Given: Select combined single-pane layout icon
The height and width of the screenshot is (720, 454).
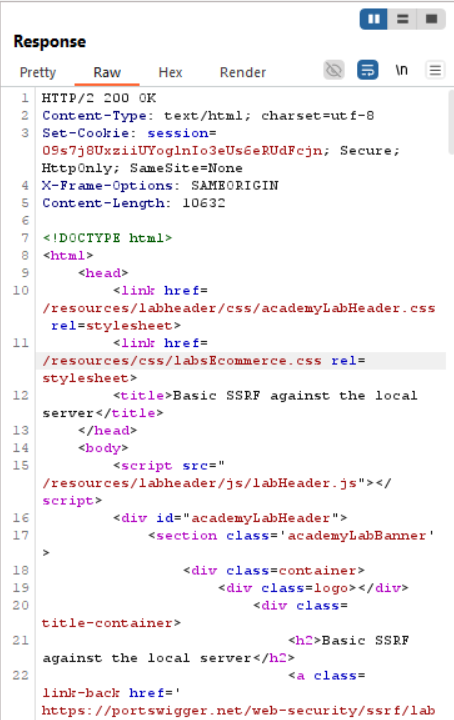Looking at the screenshot, I should tap(431, 19).
